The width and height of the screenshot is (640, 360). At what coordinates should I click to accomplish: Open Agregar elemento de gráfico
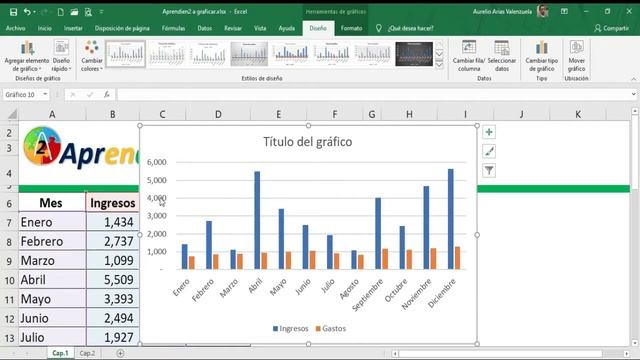click(27, 56)
